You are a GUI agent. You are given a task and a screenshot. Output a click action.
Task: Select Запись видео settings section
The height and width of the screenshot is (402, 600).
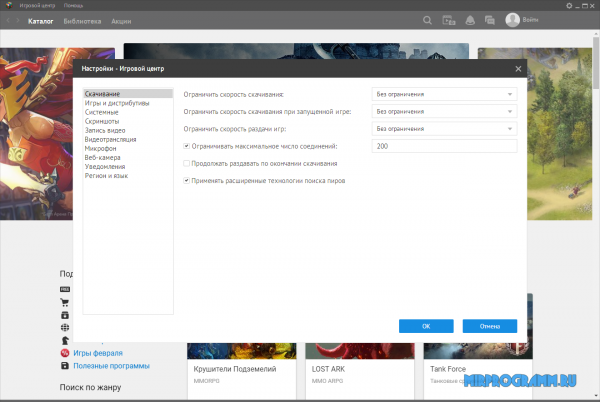click(x=128, y=130)
